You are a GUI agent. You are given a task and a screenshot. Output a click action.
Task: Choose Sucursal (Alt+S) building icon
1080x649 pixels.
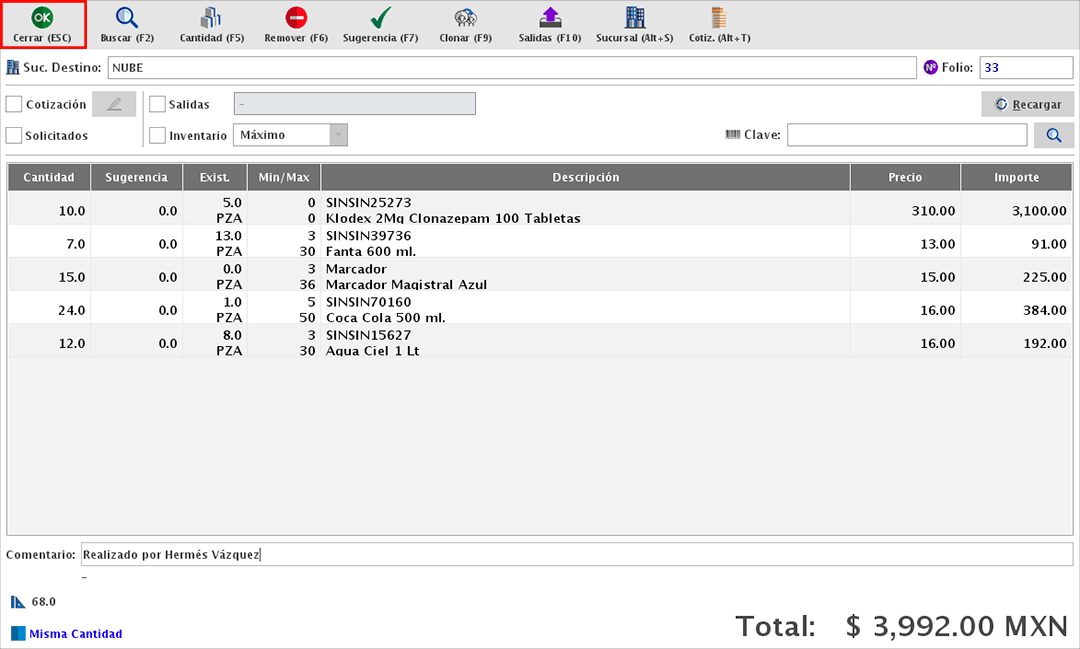pos(634,18)
